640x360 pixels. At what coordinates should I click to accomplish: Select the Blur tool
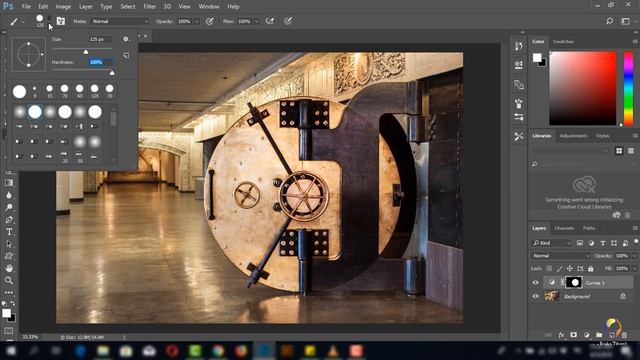9,195
